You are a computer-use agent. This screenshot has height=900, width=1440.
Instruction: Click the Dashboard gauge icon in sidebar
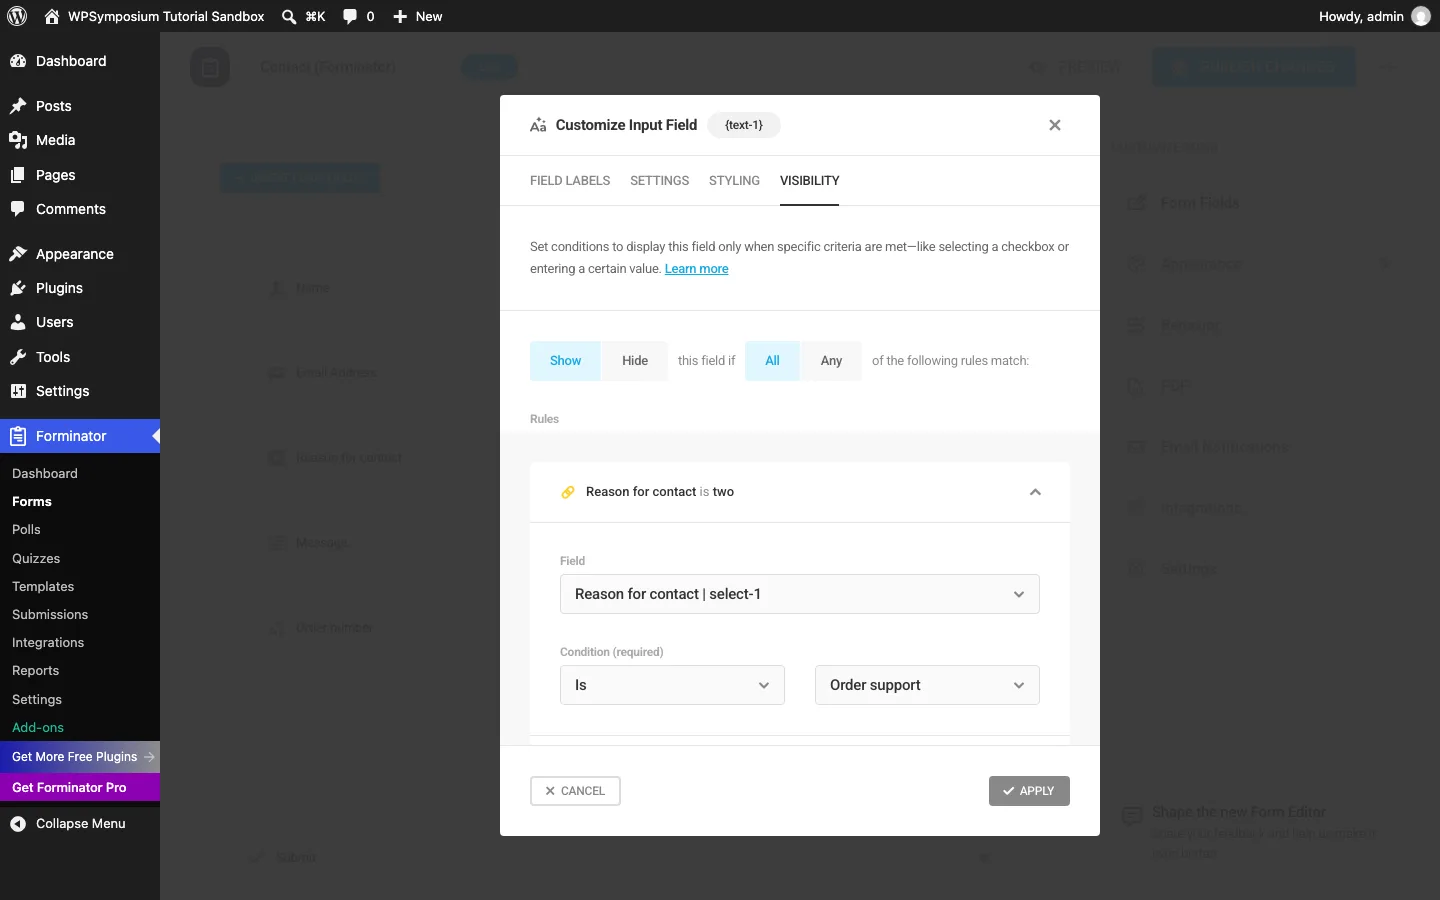coord(18,61)
